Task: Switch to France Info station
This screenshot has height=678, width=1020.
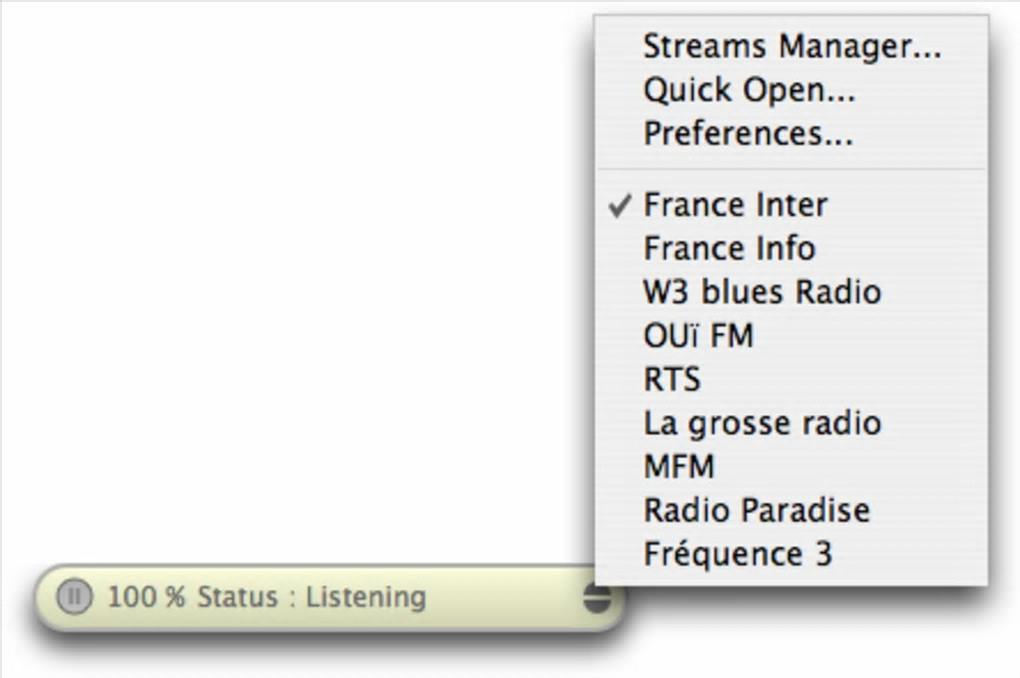Action: [729, 248]
